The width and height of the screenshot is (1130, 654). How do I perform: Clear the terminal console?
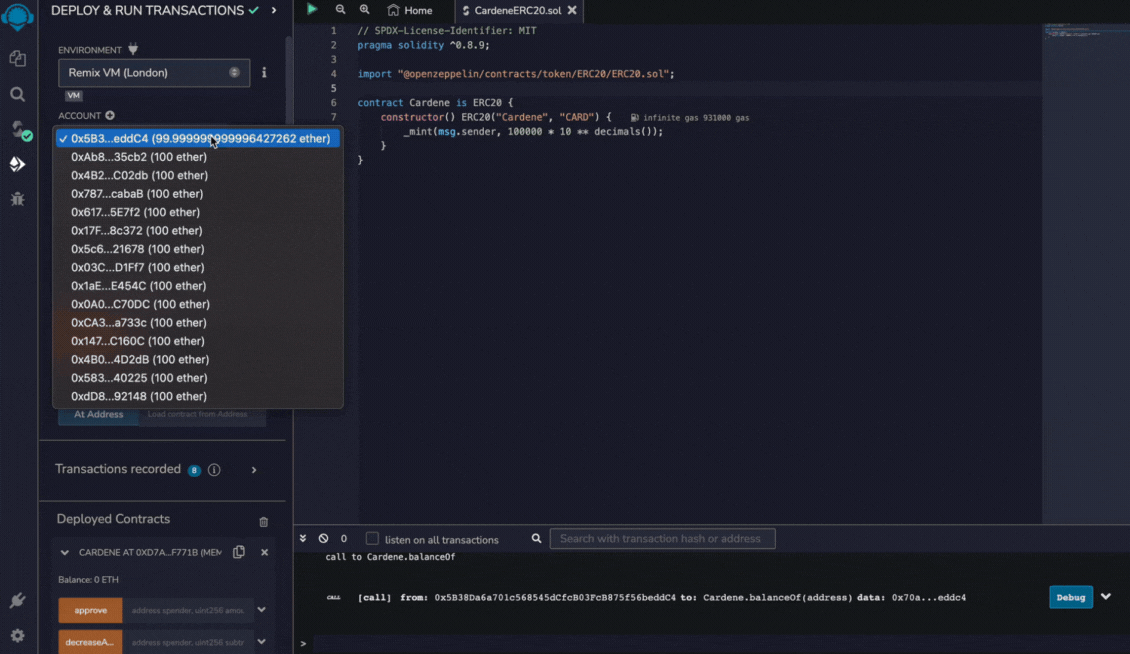[324, 539]
